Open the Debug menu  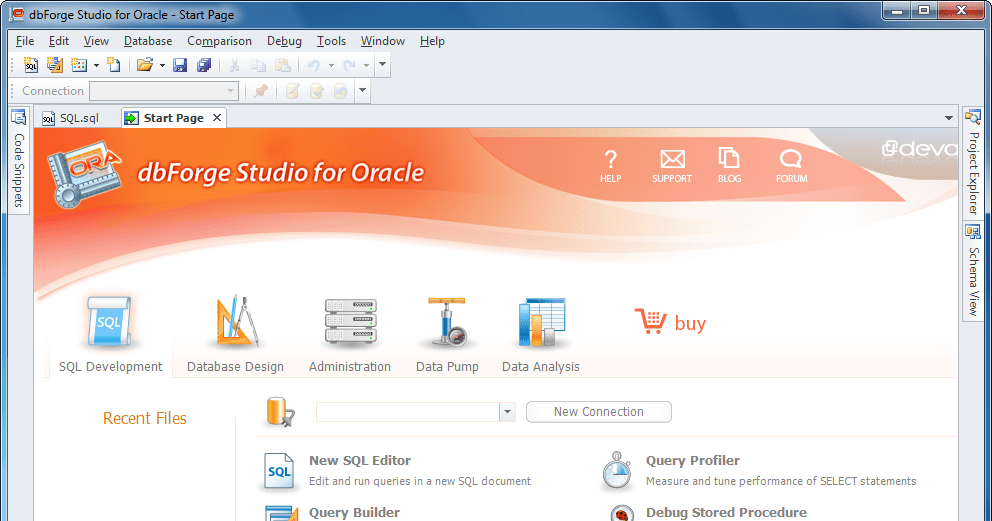point(284,41)
